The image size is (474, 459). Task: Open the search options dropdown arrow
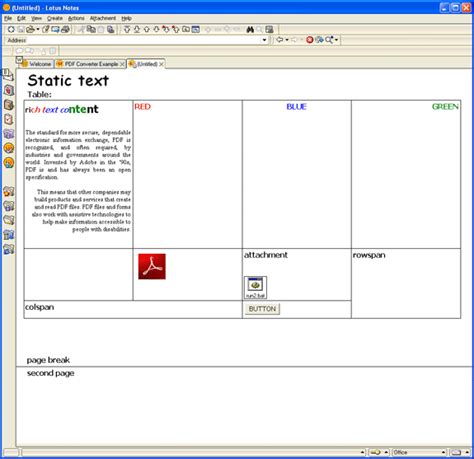pos(337,40)
